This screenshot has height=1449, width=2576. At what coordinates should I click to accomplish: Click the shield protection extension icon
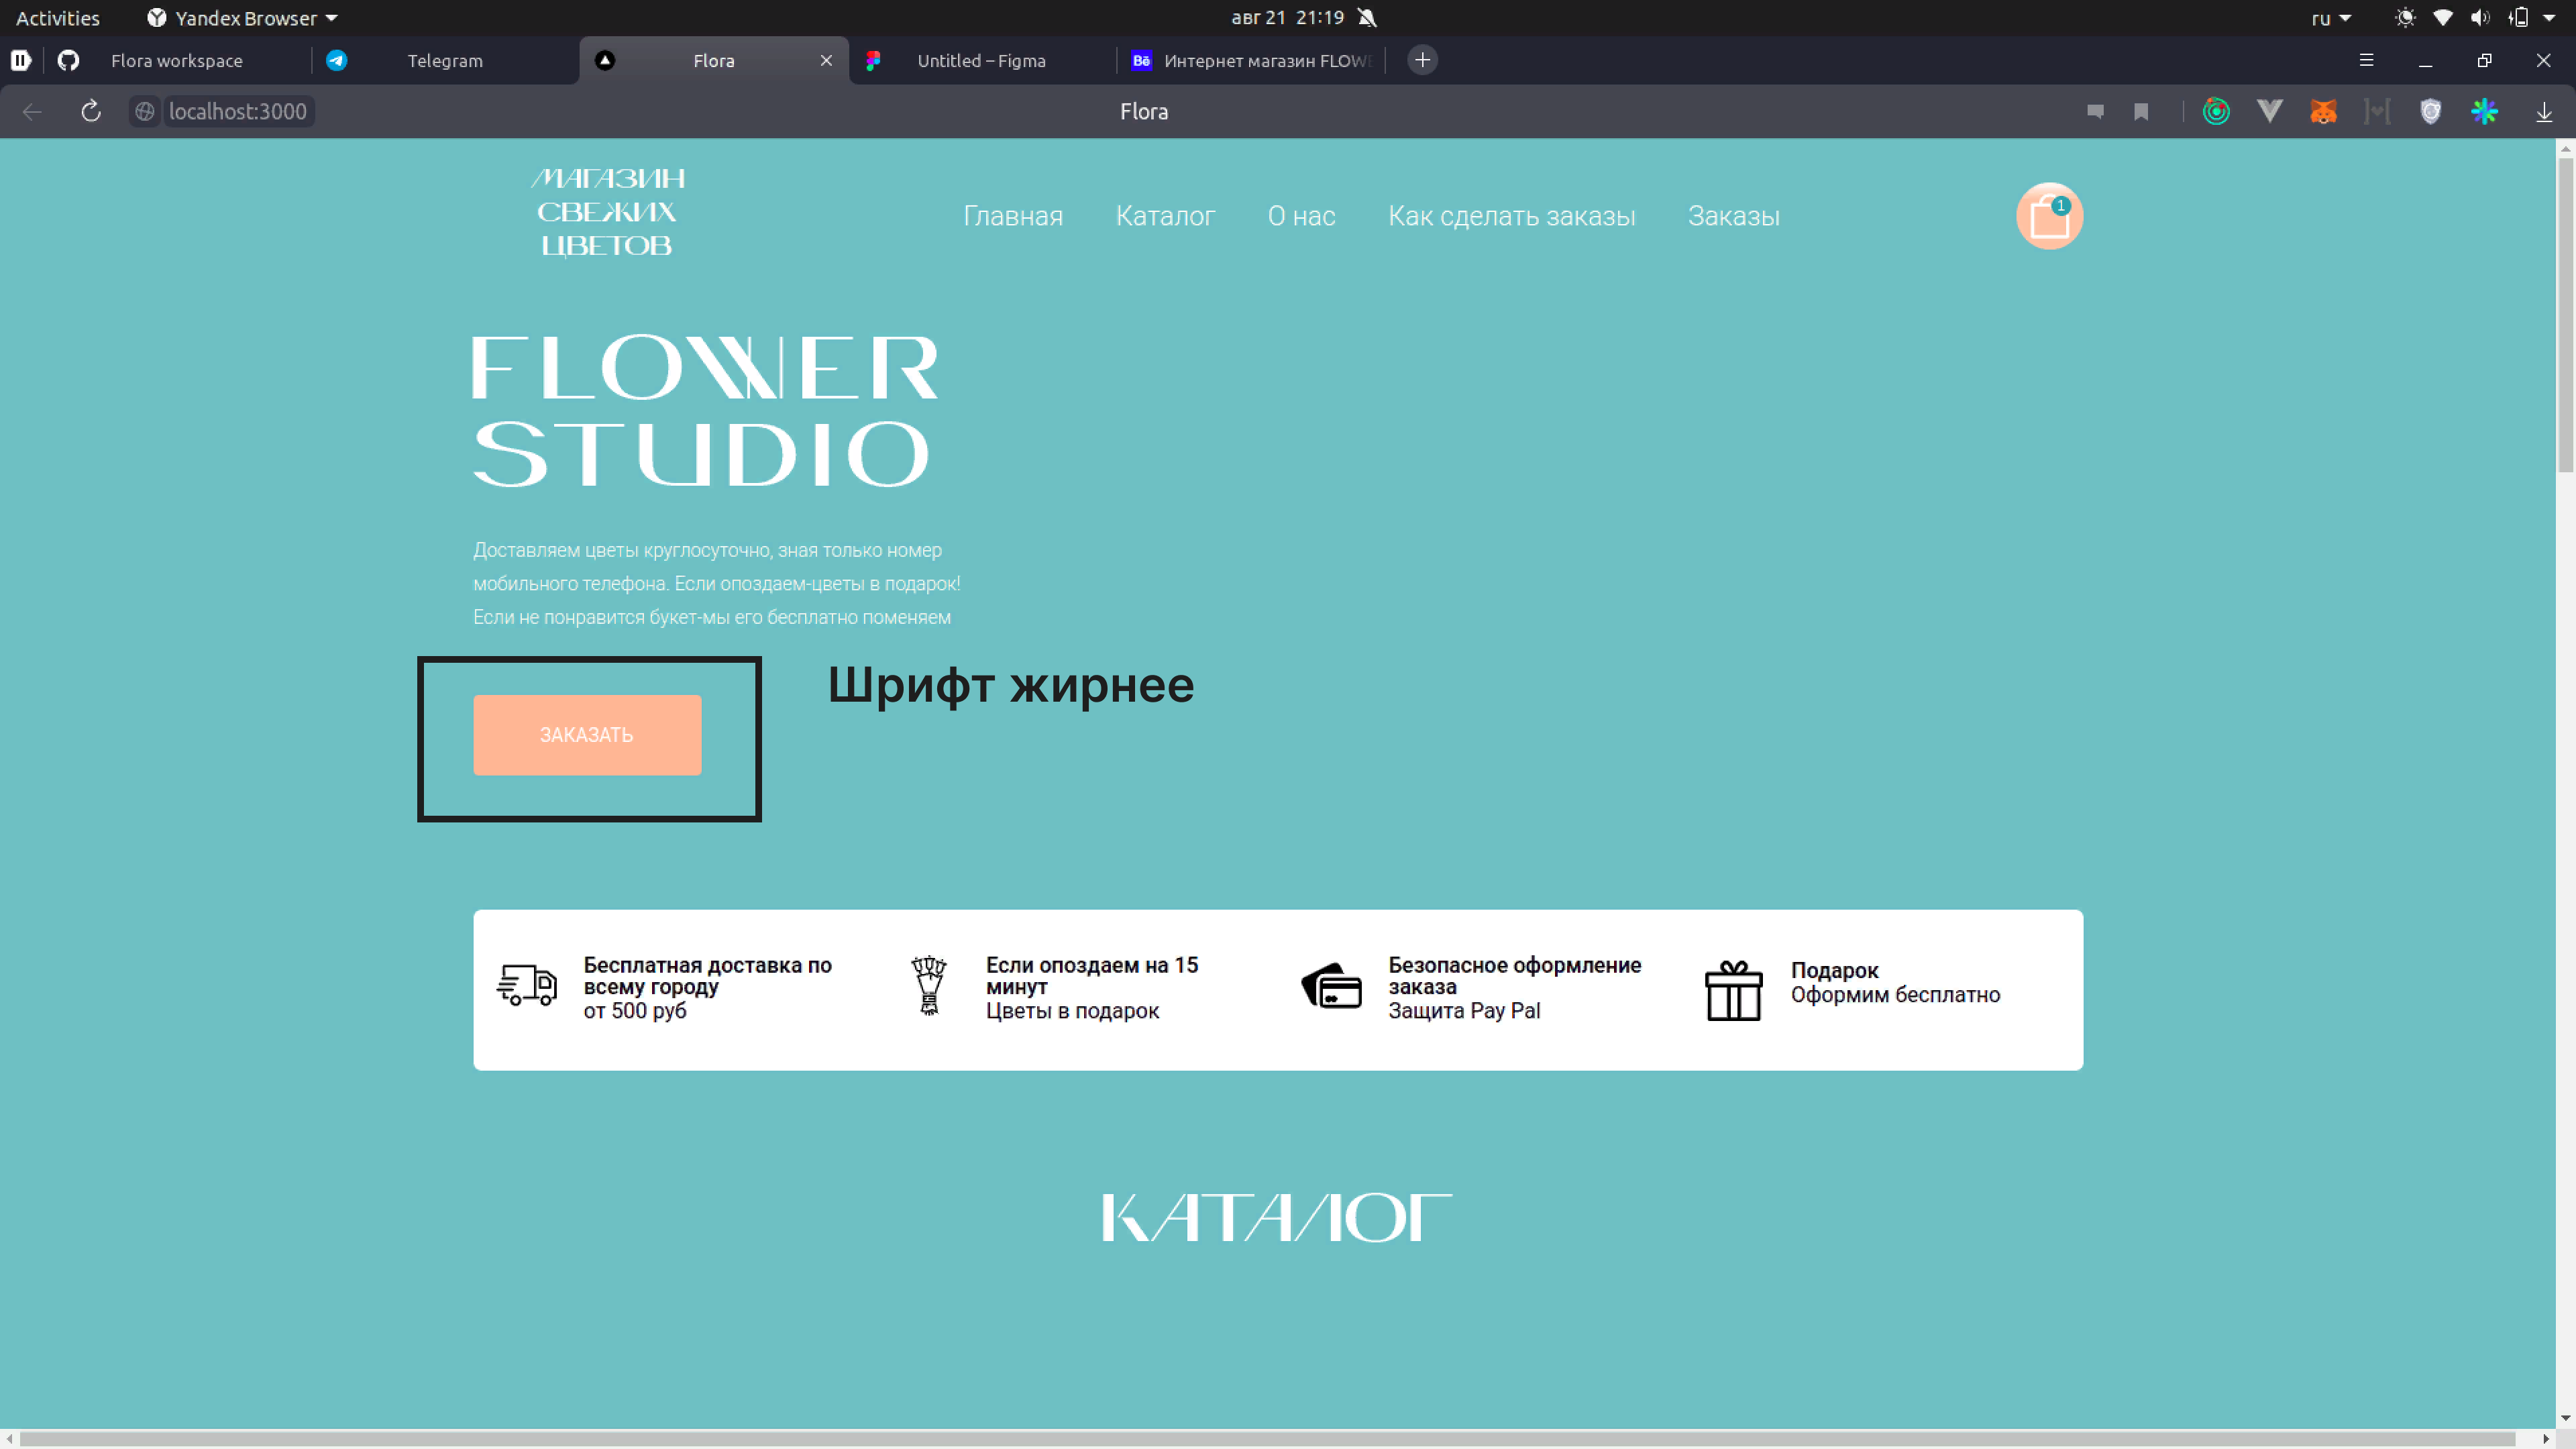pos(2430,111)
